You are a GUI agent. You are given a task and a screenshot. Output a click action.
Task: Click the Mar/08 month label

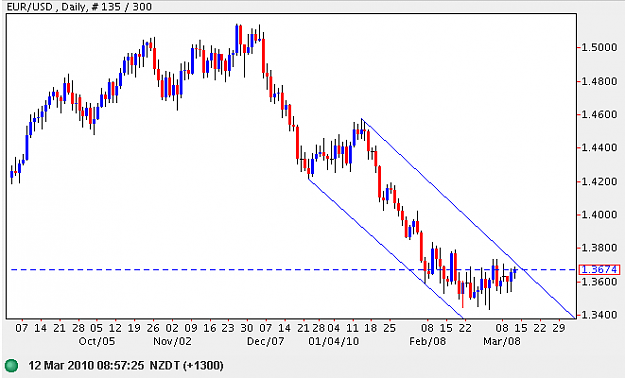pyautogui.click(x=502, y=341)
